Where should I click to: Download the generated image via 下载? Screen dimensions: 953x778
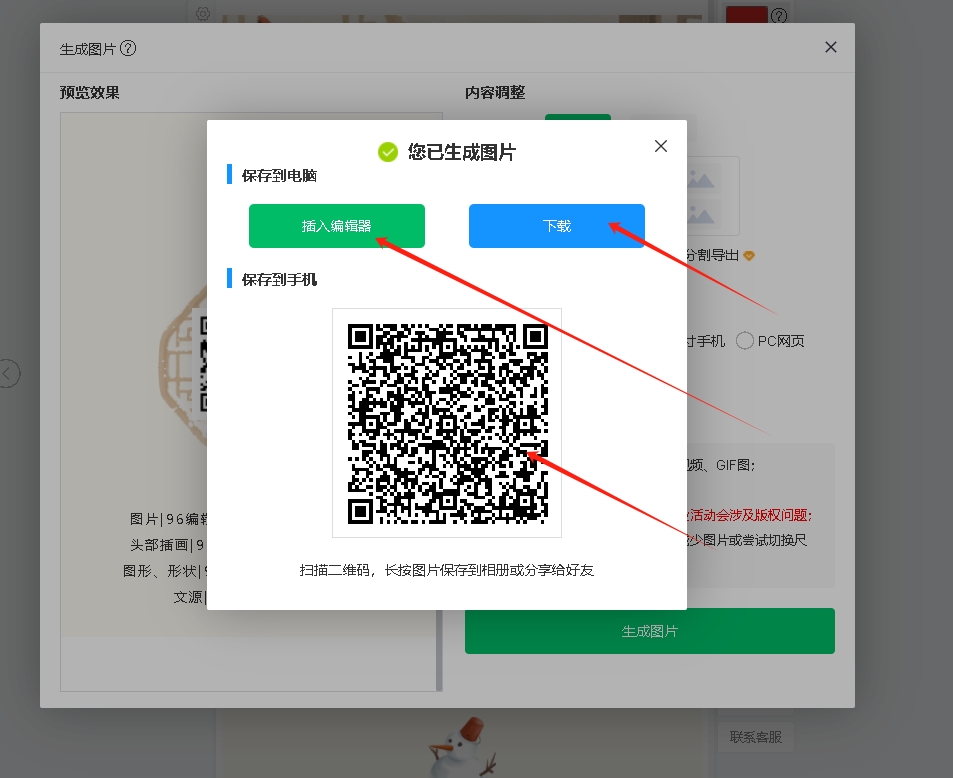pos(556,226)
